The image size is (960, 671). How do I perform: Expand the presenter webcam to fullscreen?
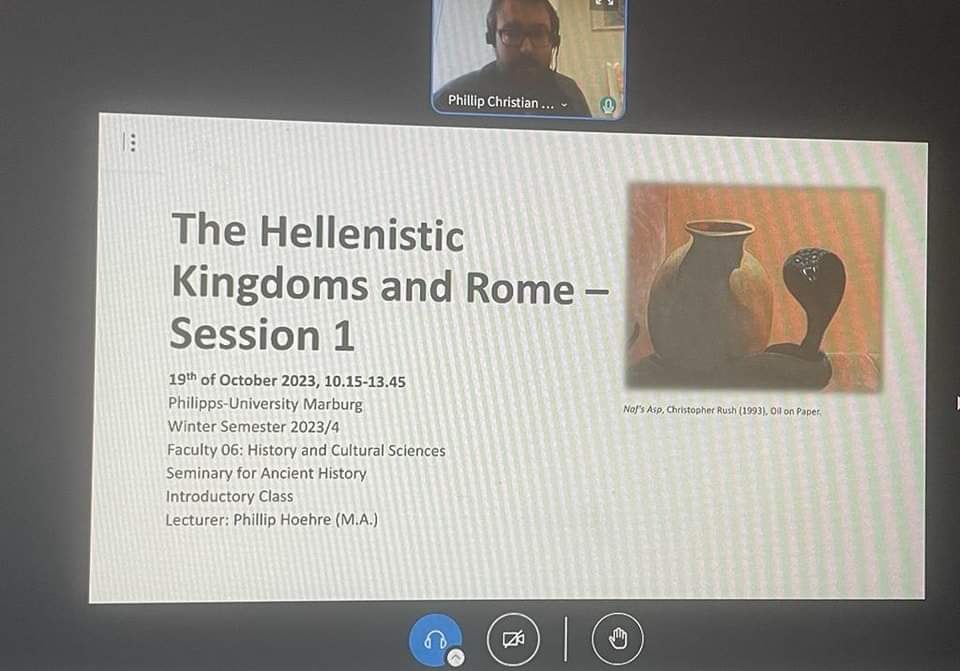(x=606, y=5)
